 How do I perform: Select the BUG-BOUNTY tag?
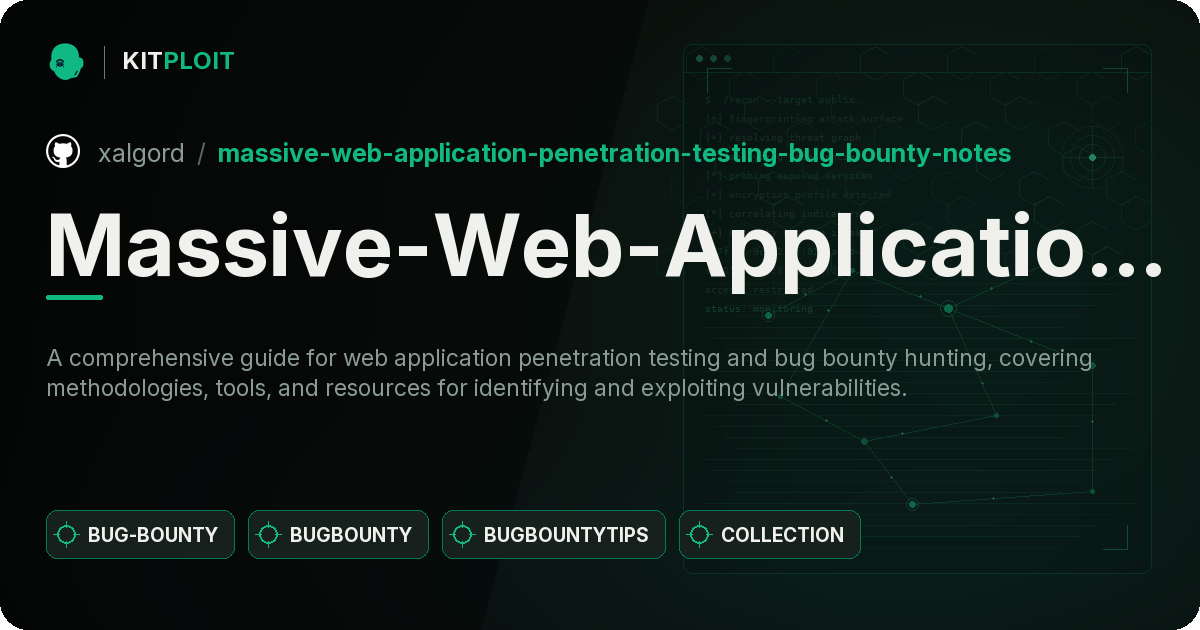coord(140,535)
